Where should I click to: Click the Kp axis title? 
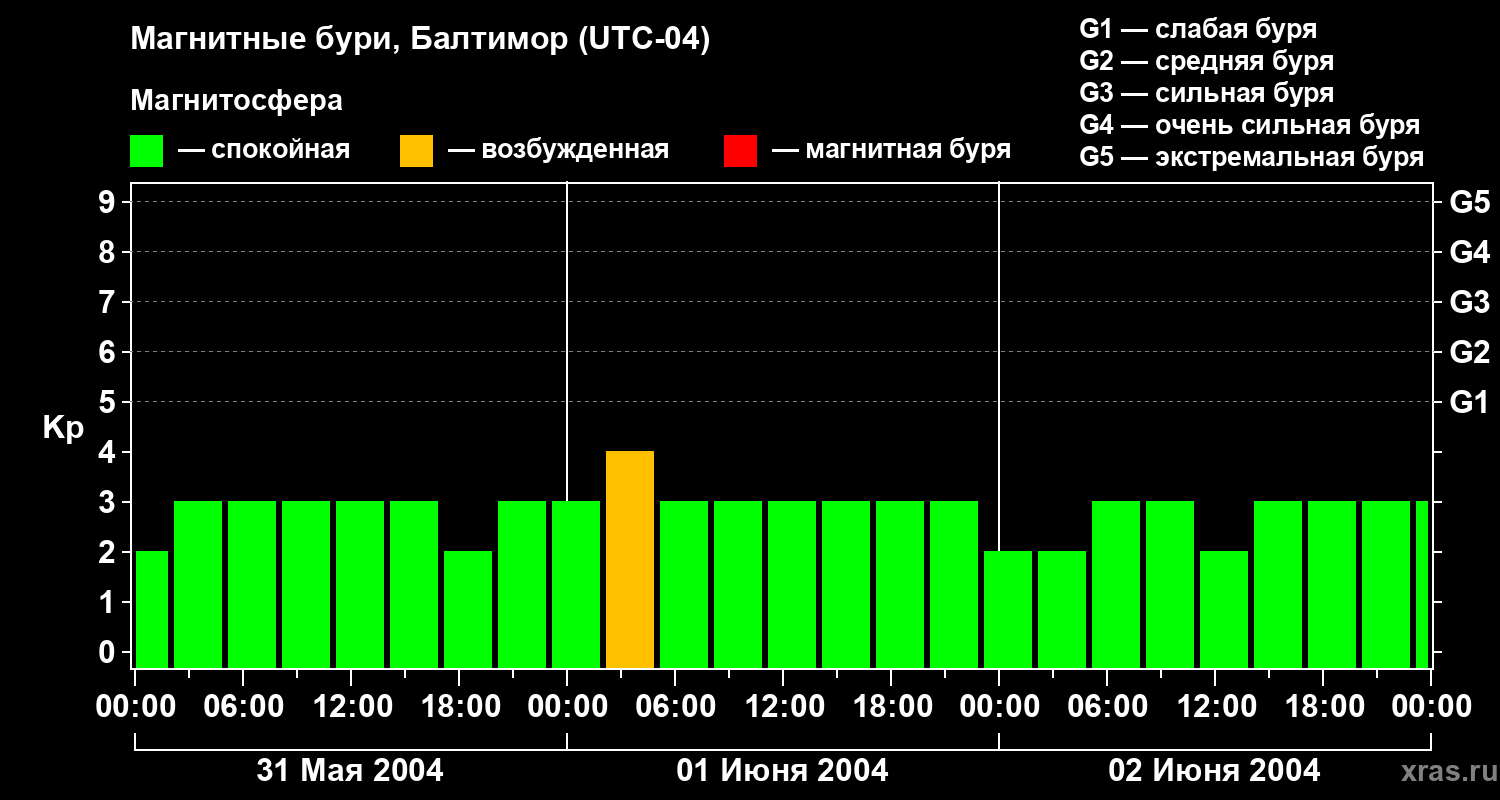[x=63, y=428]
